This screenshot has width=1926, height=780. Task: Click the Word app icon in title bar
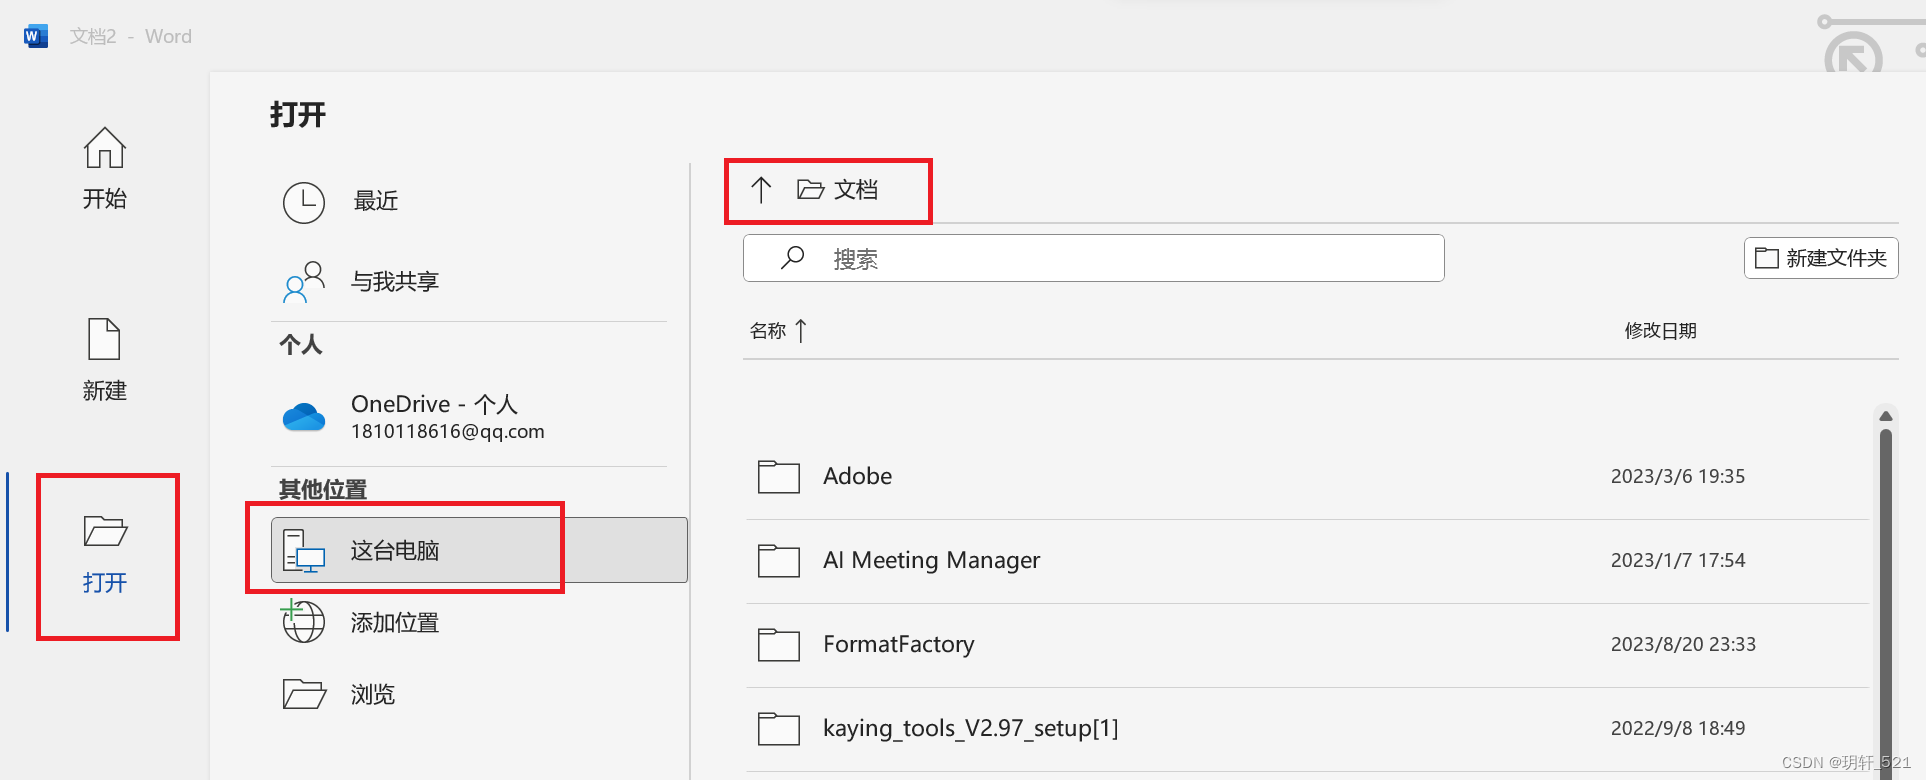(x=36, y=37)
